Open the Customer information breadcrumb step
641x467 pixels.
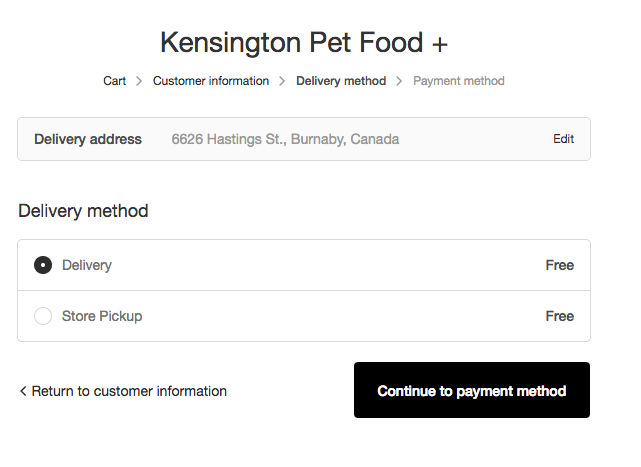211,81
